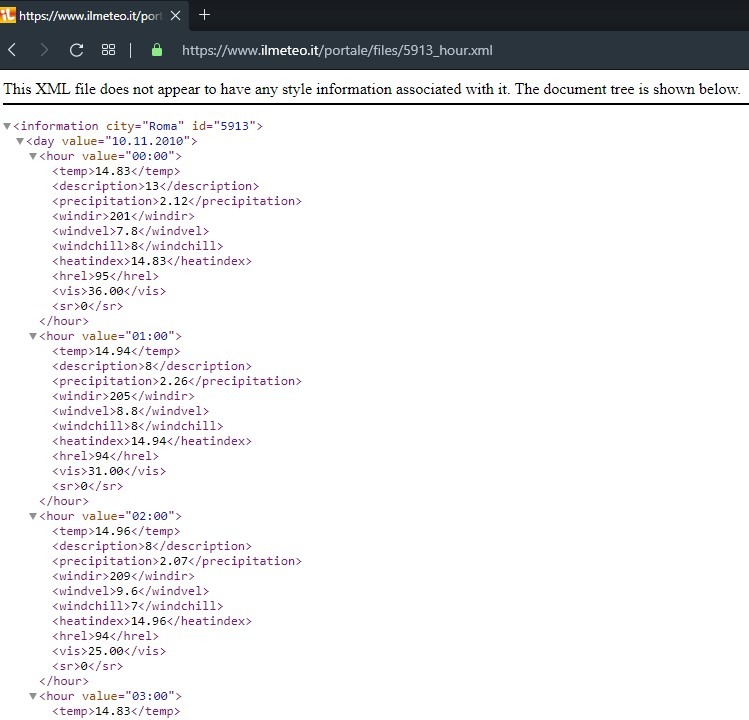
Task: Click the windvel 9.6 line
Action: [x=130, y=591]
